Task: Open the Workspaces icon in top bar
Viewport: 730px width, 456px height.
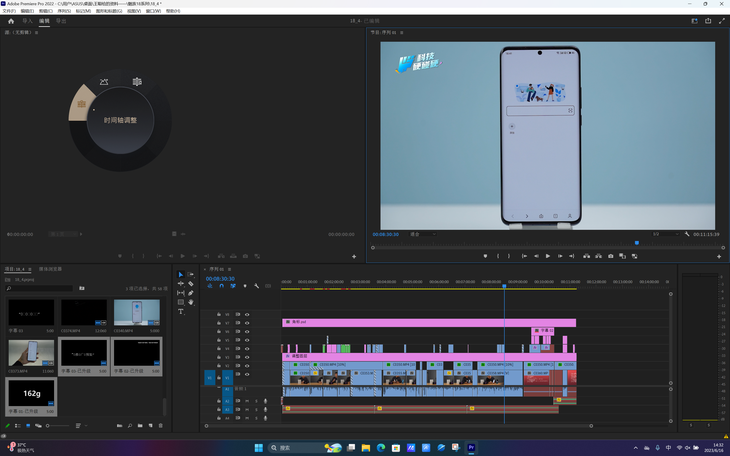Action: (x=695, y=21)
